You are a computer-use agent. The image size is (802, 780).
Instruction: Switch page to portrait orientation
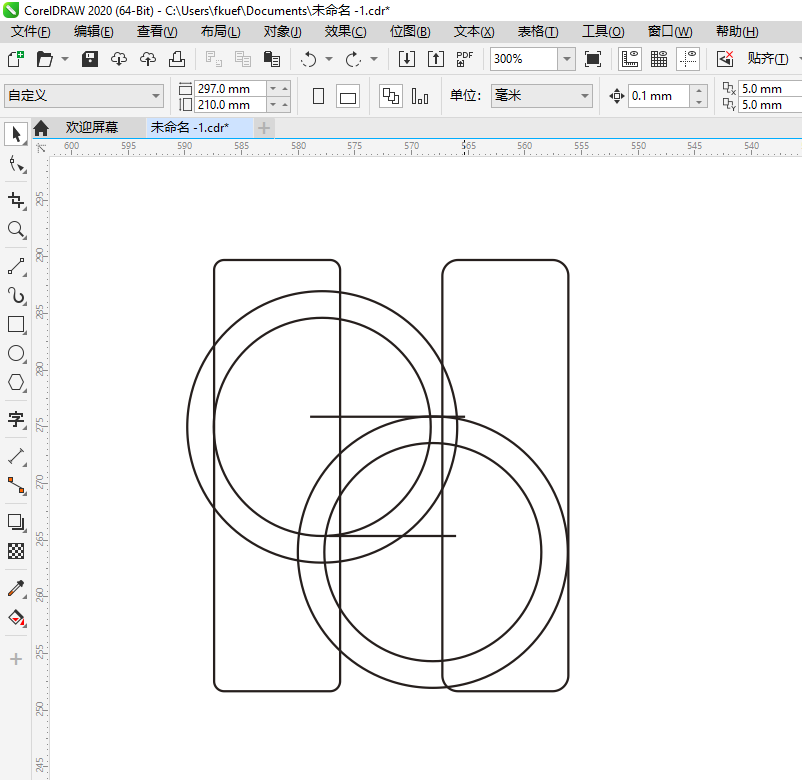318,96
